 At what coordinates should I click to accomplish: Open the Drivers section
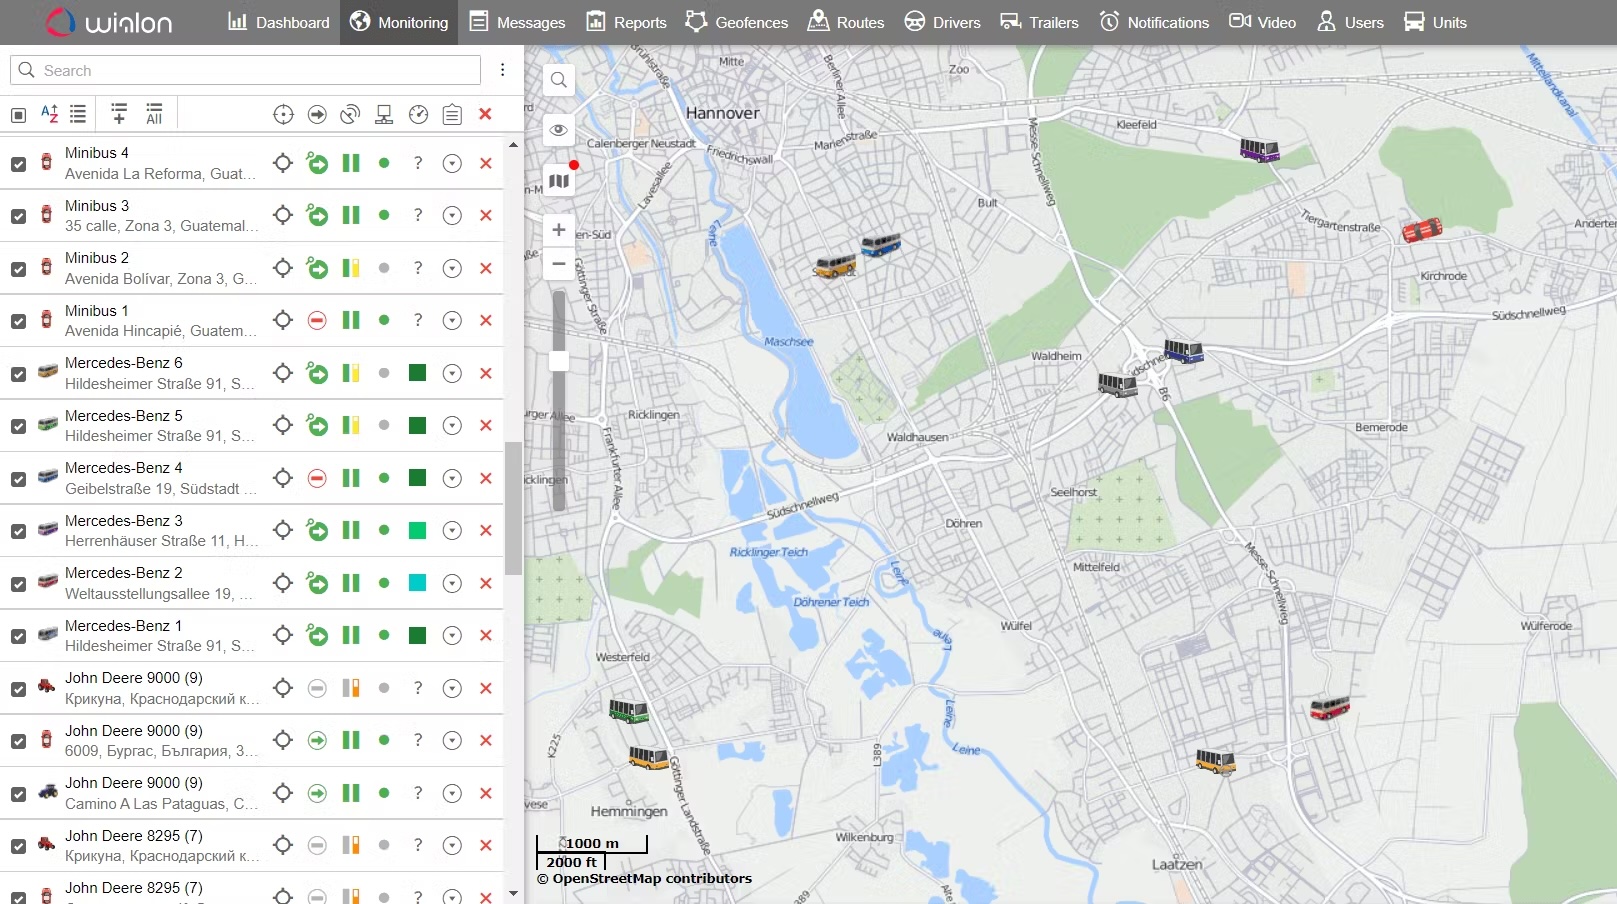[942, 22]
